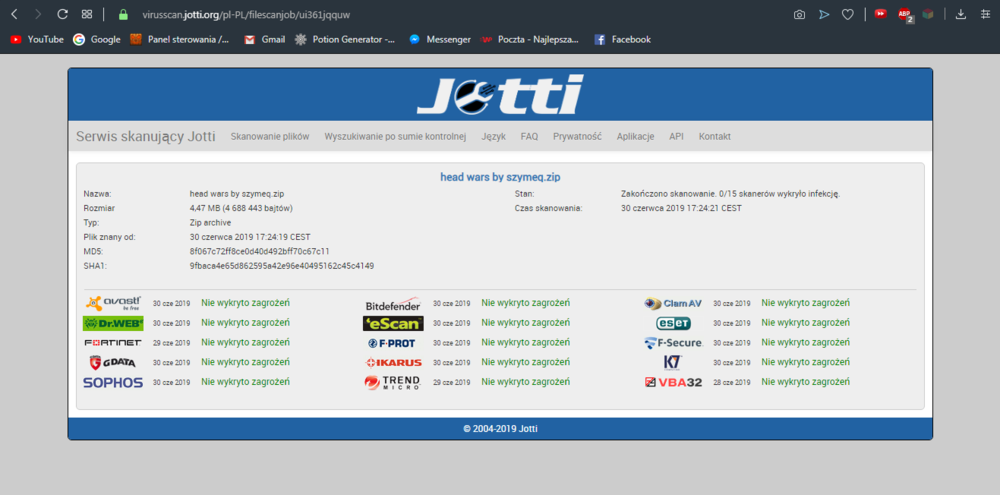This screenshot has width=1000, height=495.
Task: Open the ABP adblock extension icon
Action: 905,14
